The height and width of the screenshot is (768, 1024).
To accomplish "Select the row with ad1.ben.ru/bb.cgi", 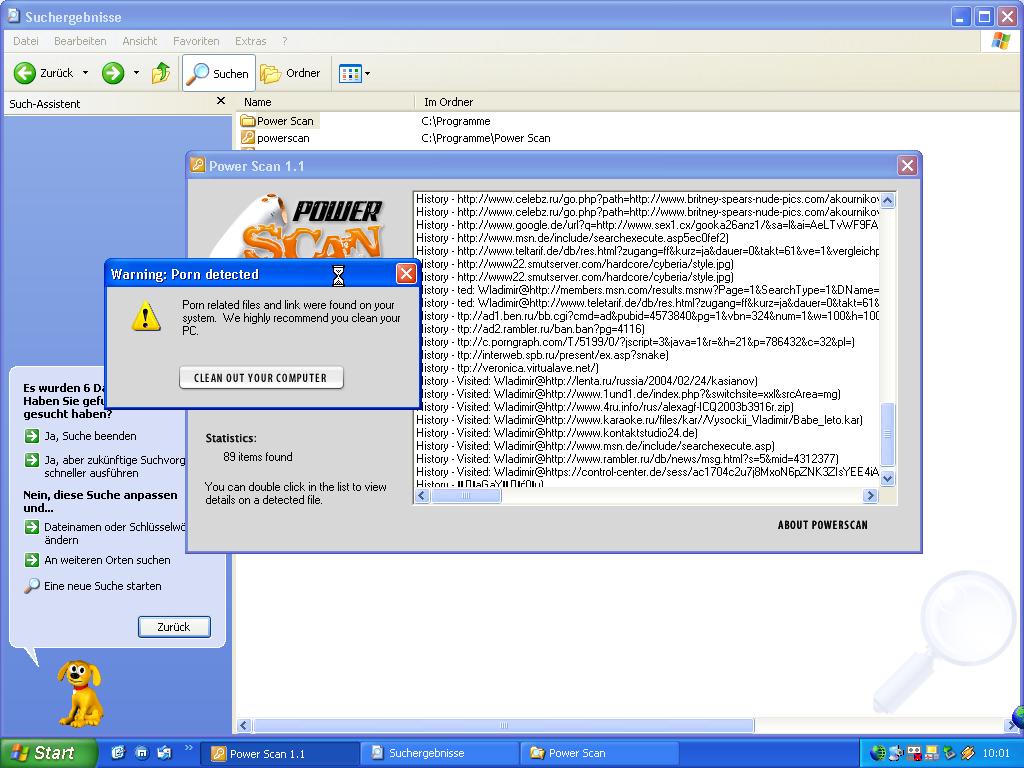I will pyautogui.click(x=647, y=316).
